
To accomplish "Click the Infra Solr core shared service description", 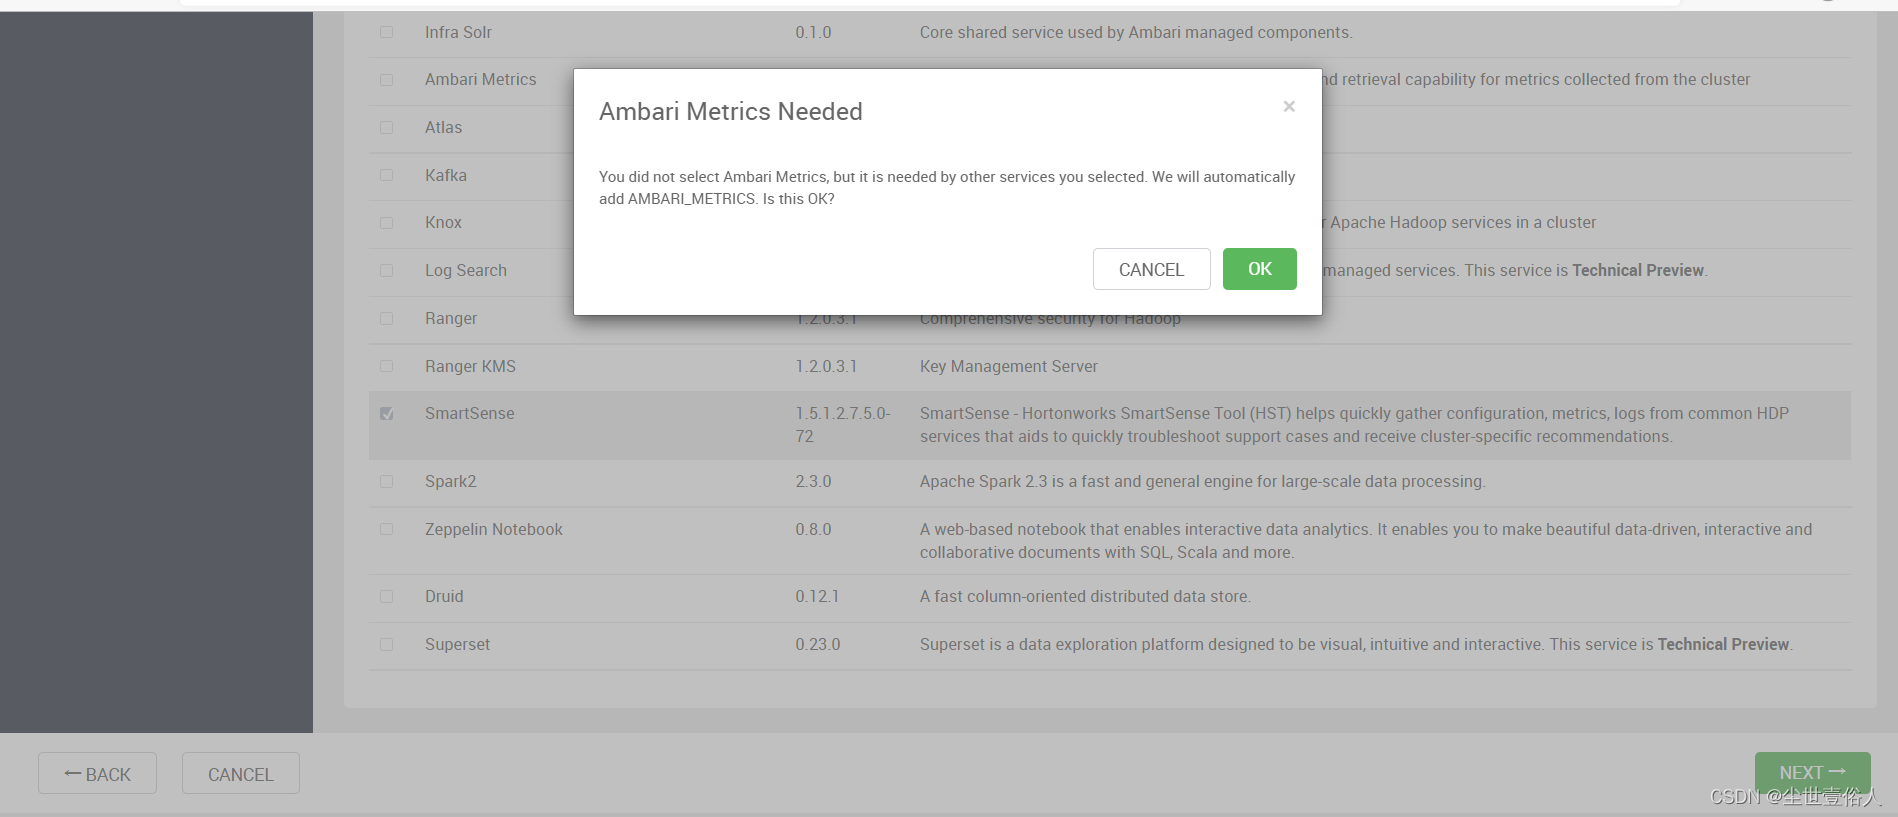I will pos(1135,32).
